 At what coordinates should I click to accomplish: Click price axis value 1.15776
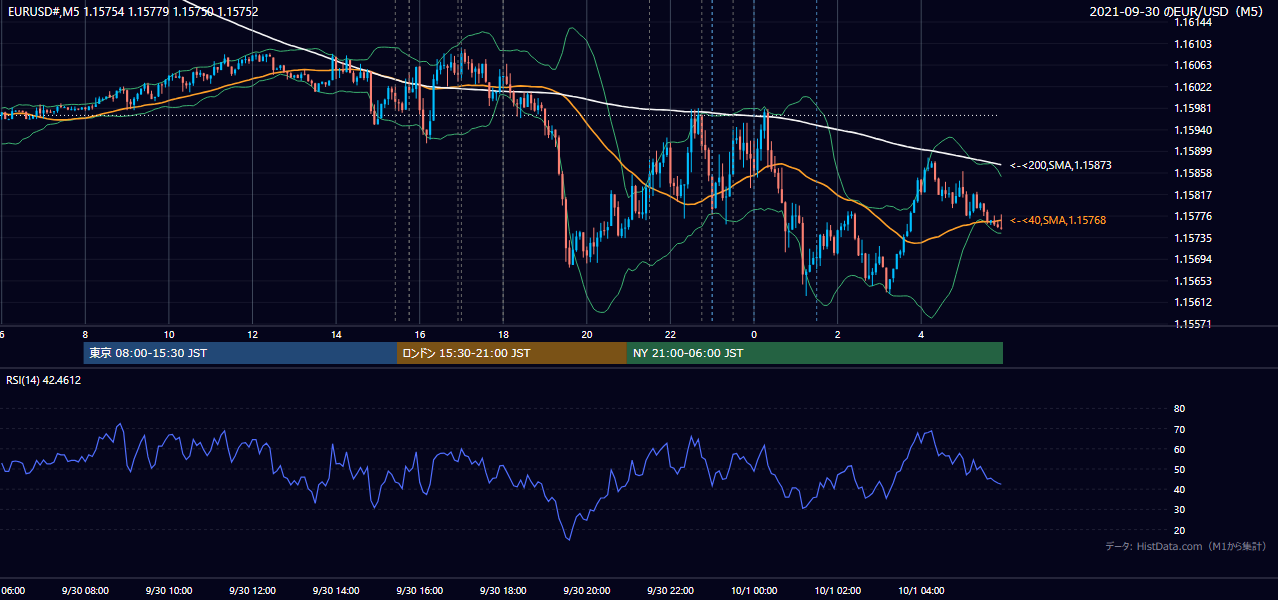[1193, 216]
